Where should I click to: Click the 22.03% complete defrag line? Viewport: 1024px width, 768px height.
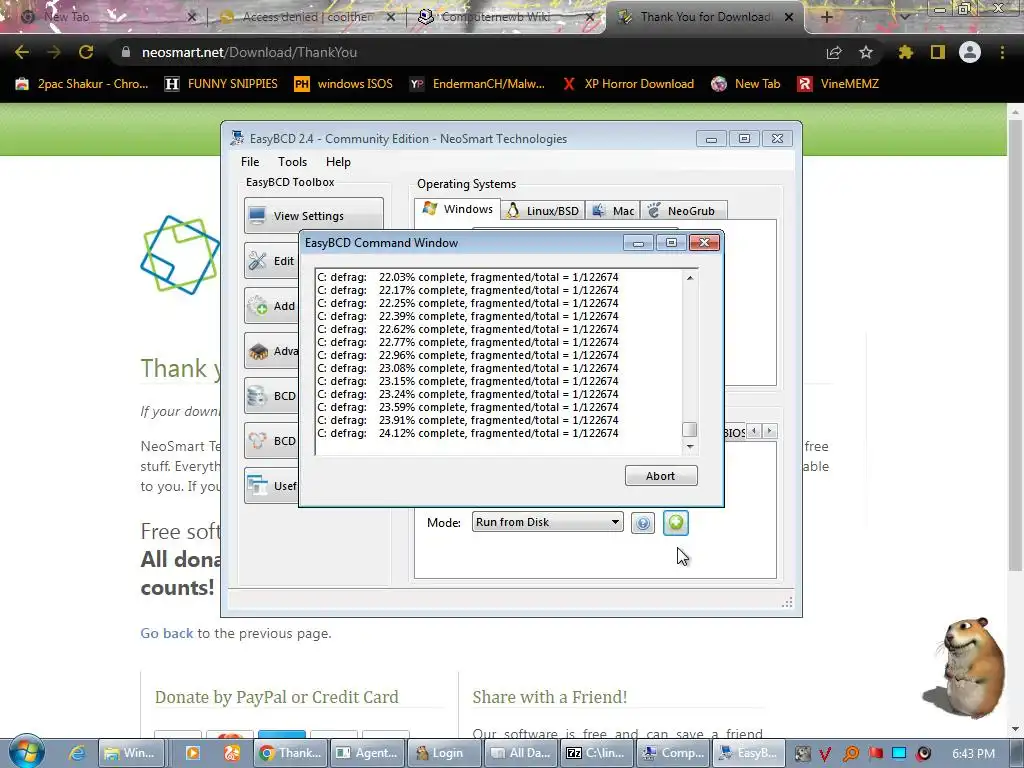click(468, 277)
